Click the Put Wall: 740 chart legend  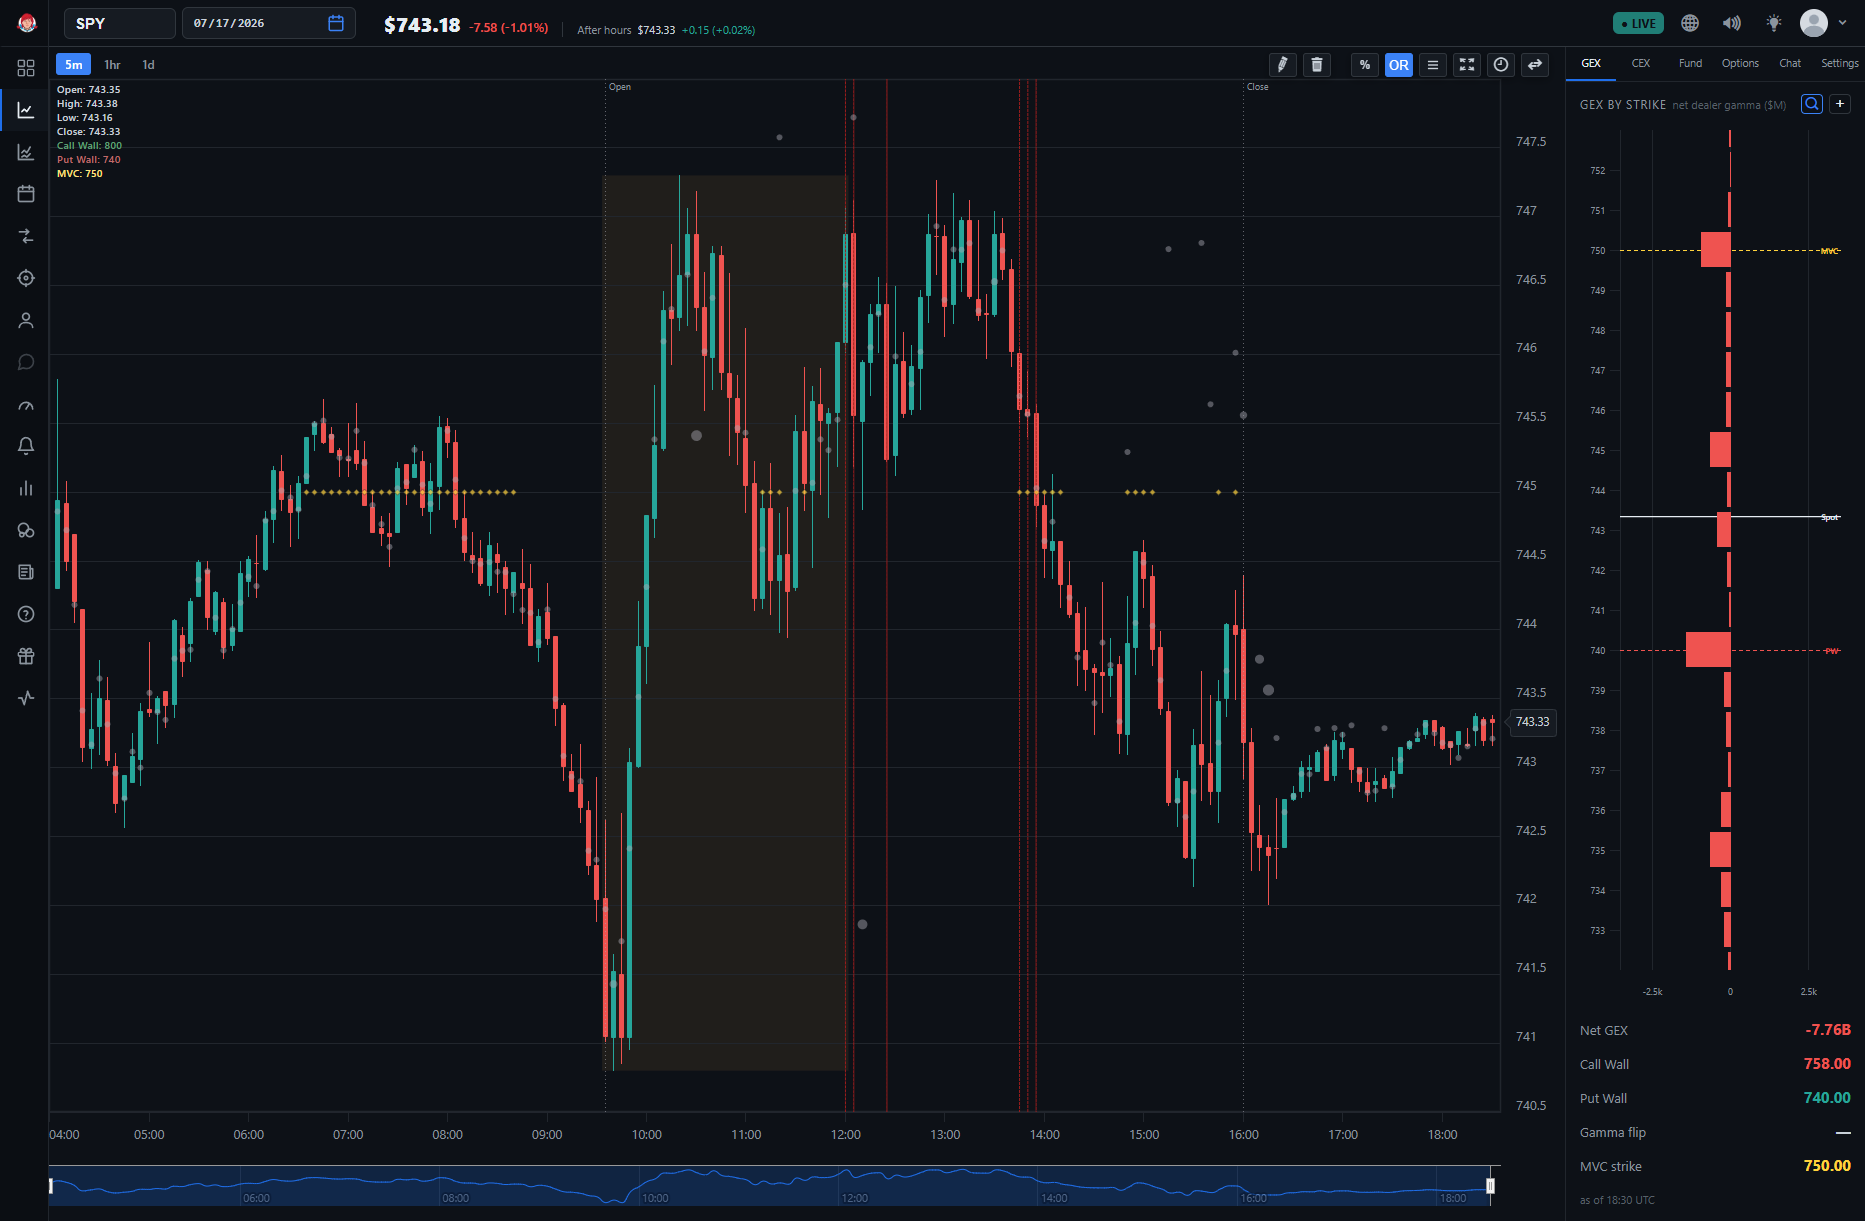88,160
